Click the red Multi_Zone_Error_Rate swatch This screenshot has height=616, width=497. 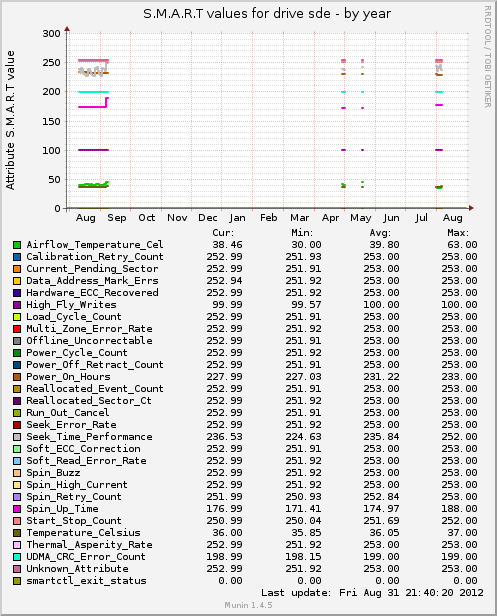pyautogui.click(x=17, y=329)
